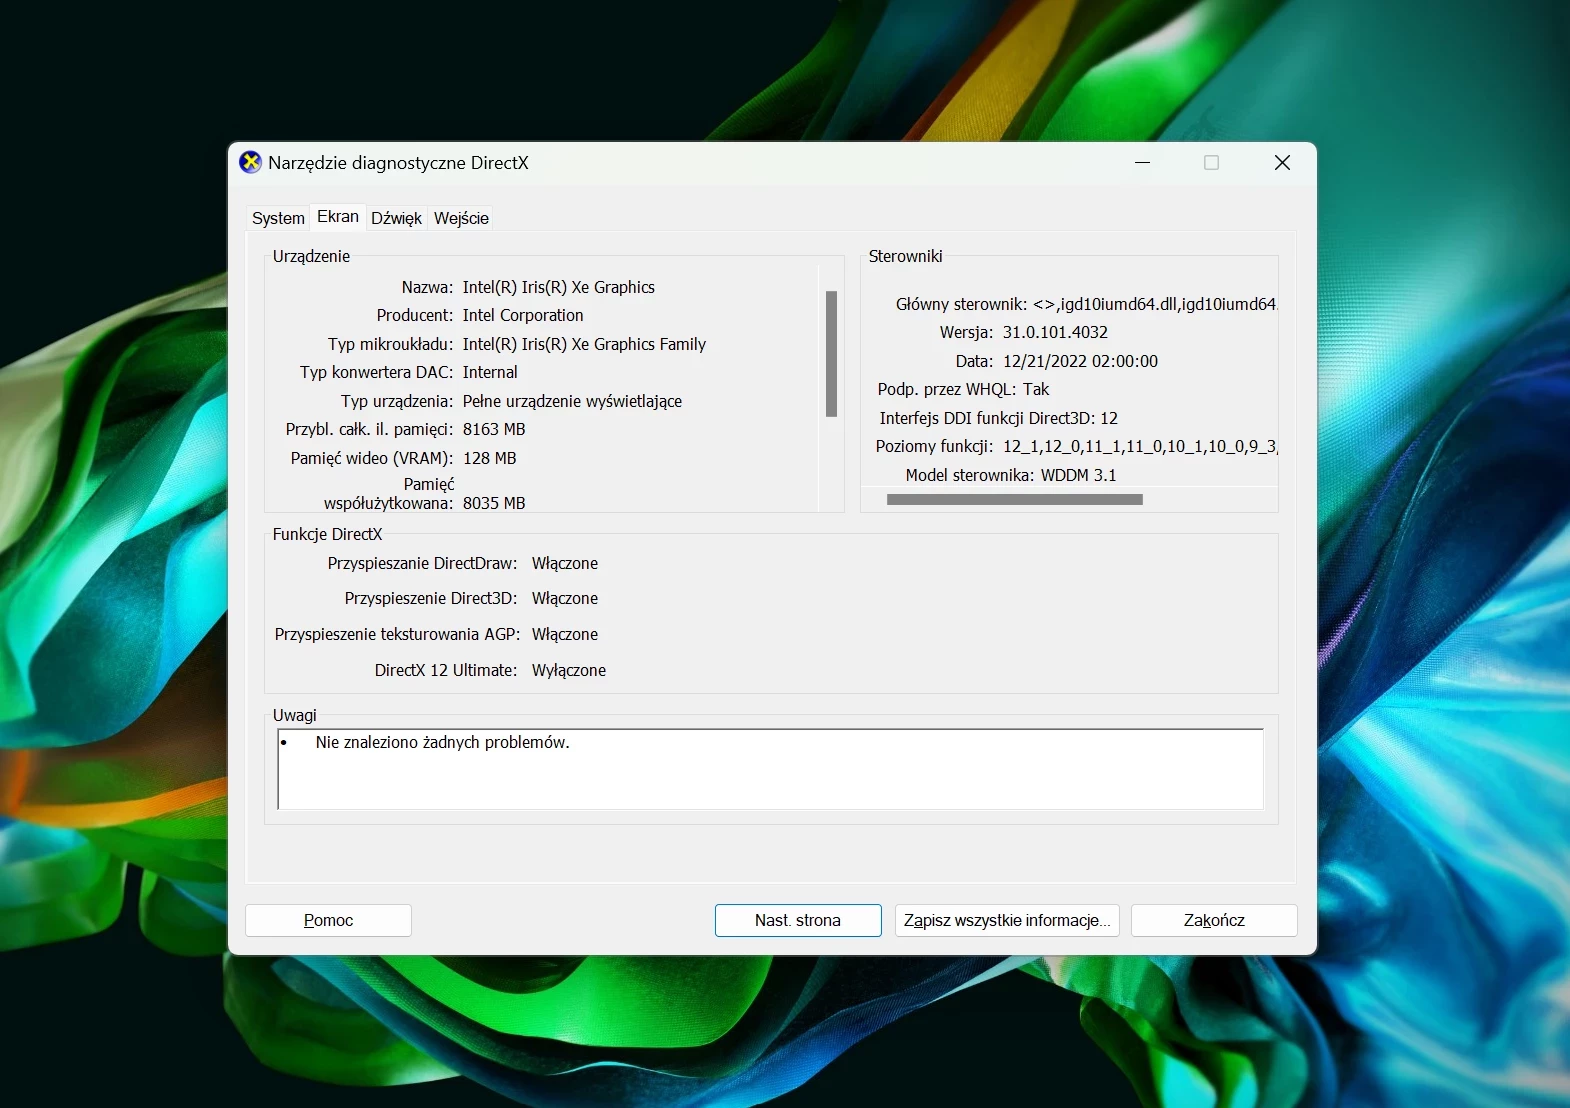Minimize the DirectX diagnostic window
This screenshot has height=1108, width=1570.
pyautogui.click(x=1143, y=162)
